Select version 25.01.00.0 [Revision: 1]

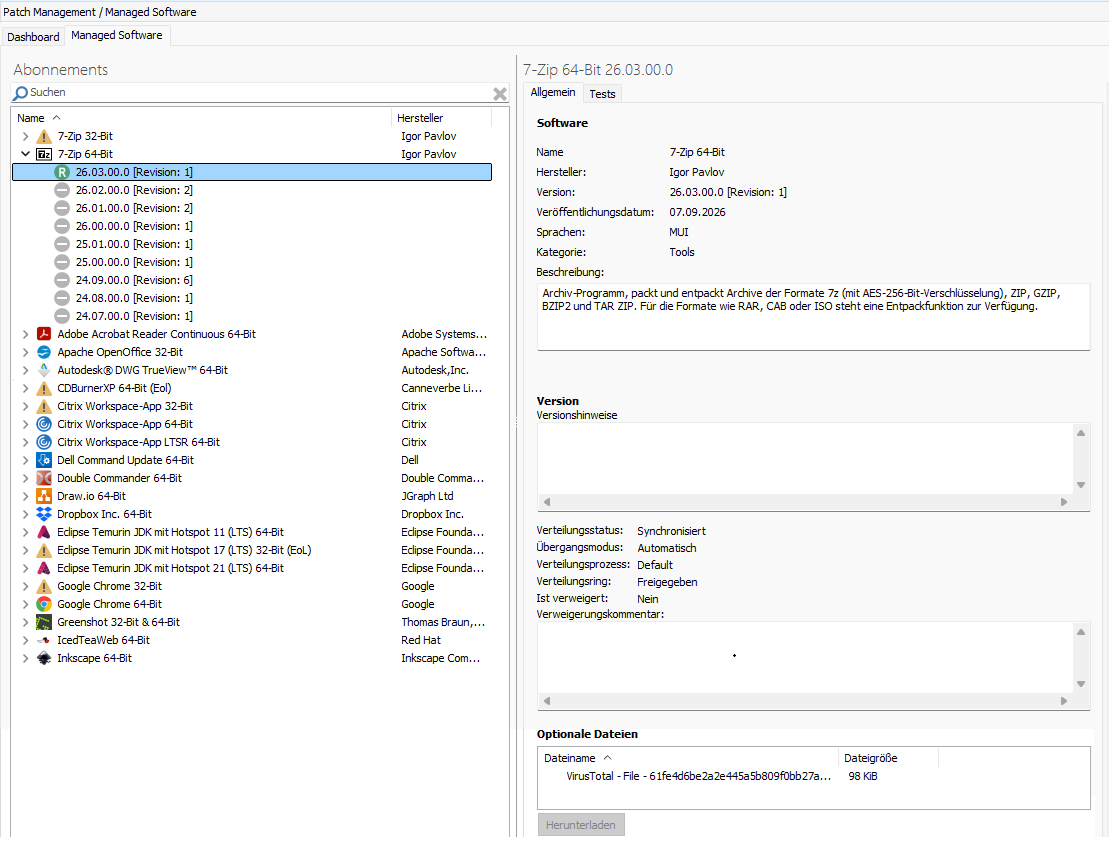click(134, 245)
